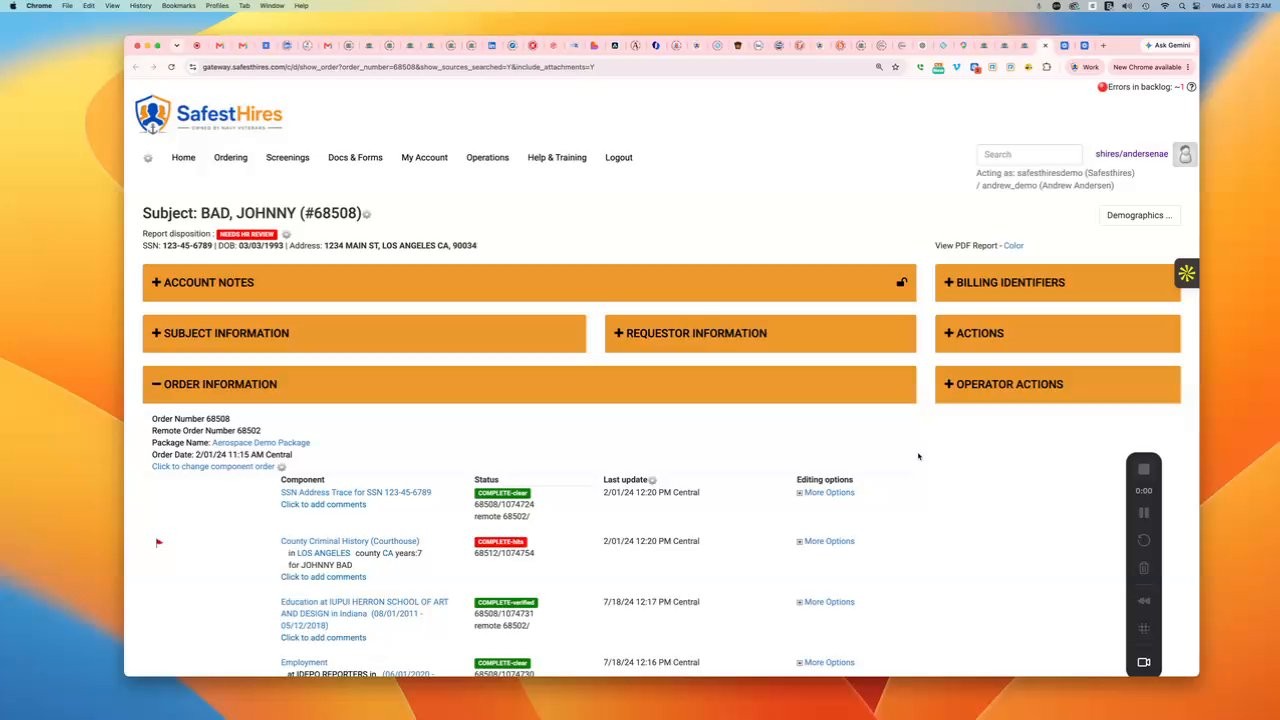Expand More Options for SSN Address Trace
Image resolution: width=1280 pixels, height=720 pixels.
[825, 493]
